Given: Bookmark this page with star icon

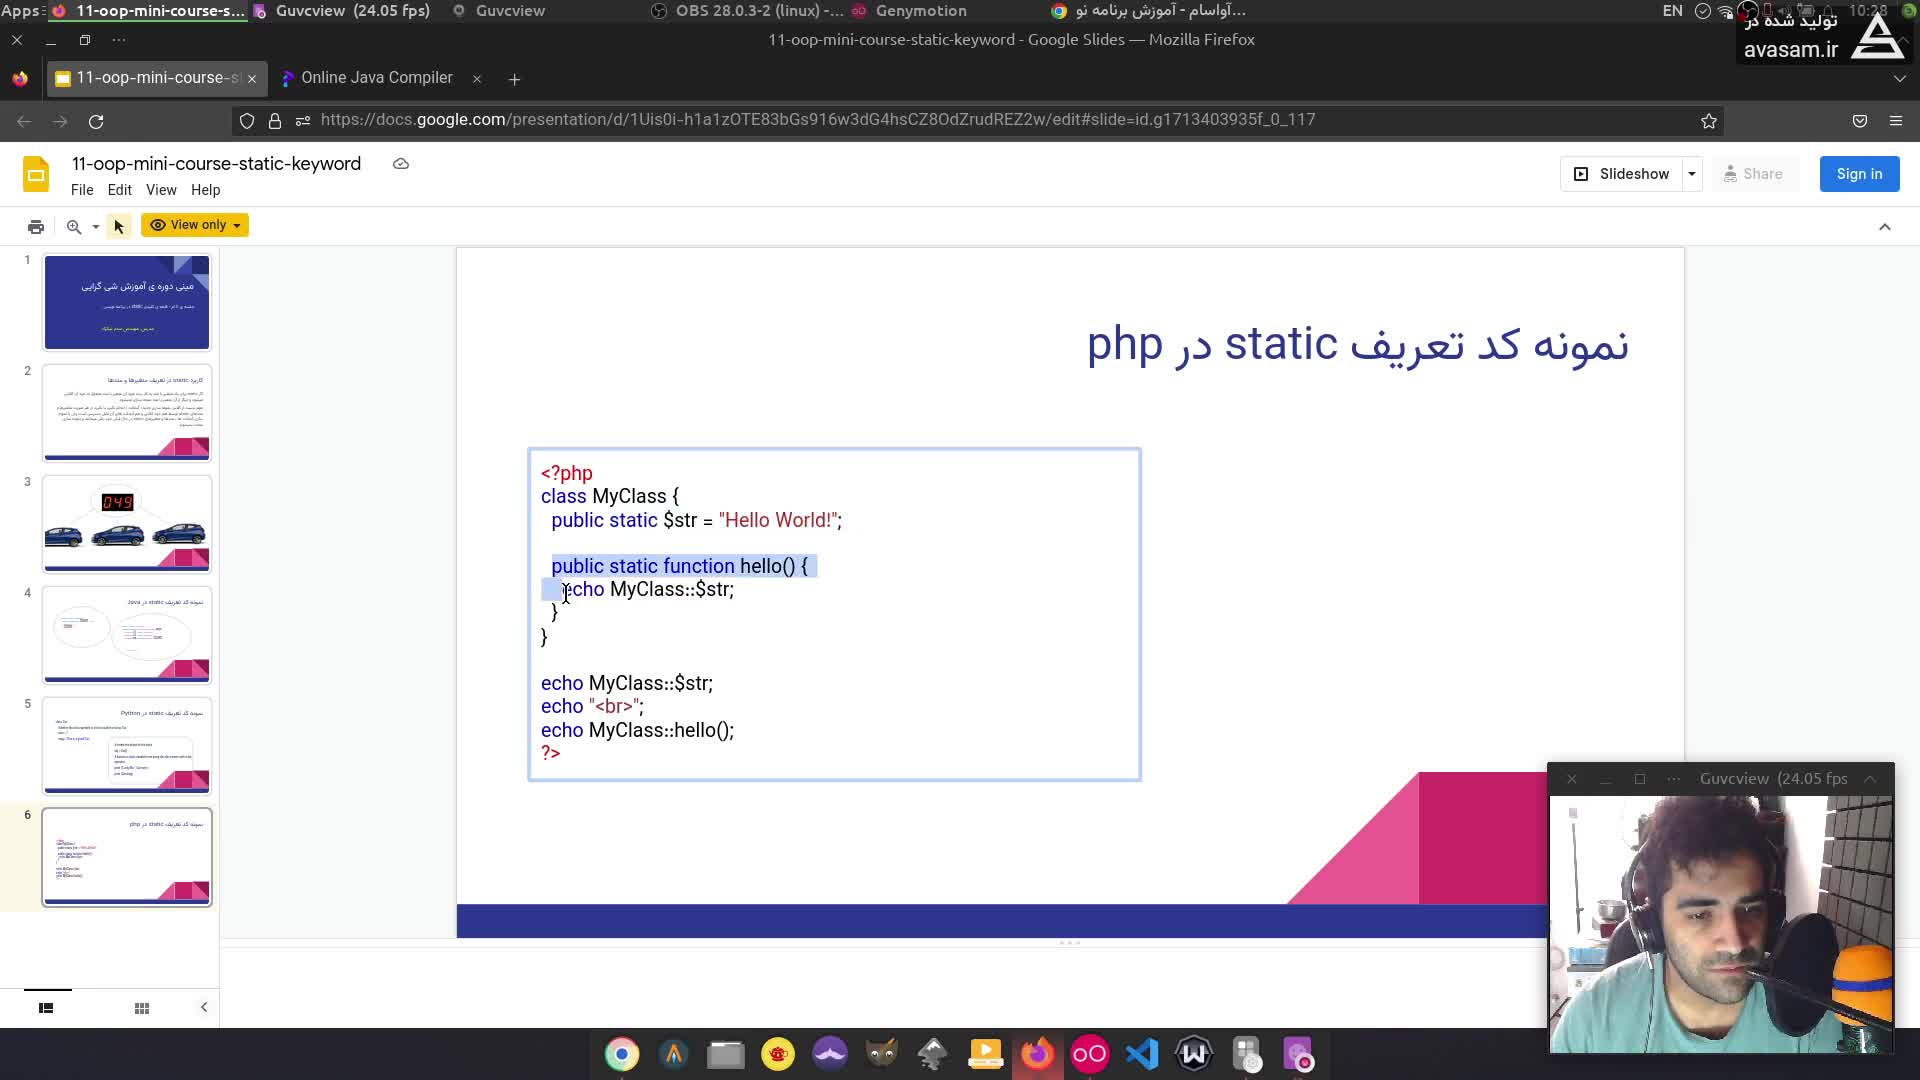Looking at the screenshot, I should pyautogui.click(x=1709, y=121).
